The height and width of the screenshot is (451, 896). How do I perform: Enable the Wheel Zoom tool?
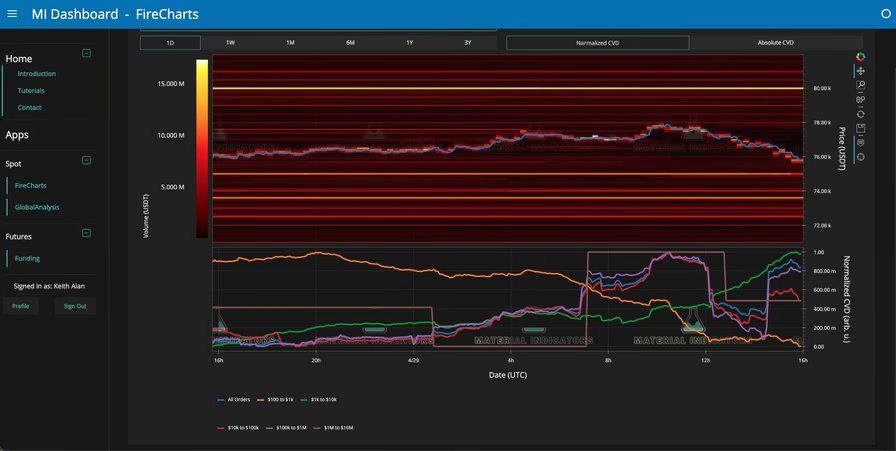[861, 100]
